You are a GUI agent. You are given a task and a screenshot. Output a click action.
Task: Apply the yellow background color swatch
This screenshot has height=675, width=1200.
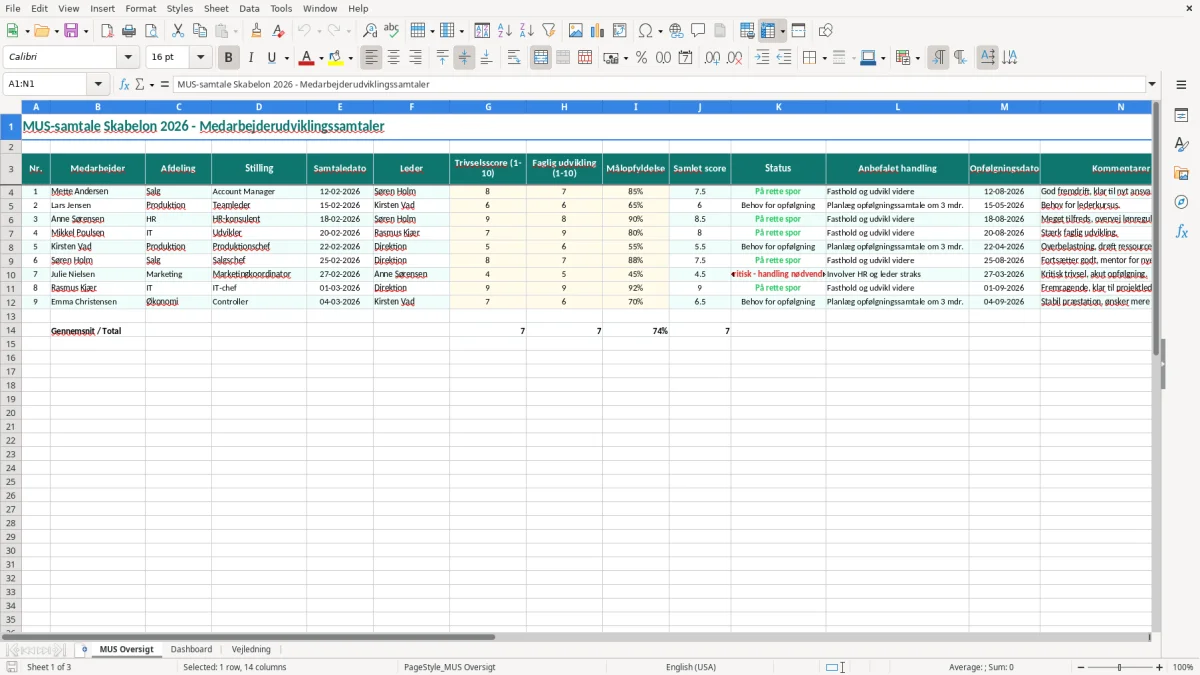click(337, 58)
